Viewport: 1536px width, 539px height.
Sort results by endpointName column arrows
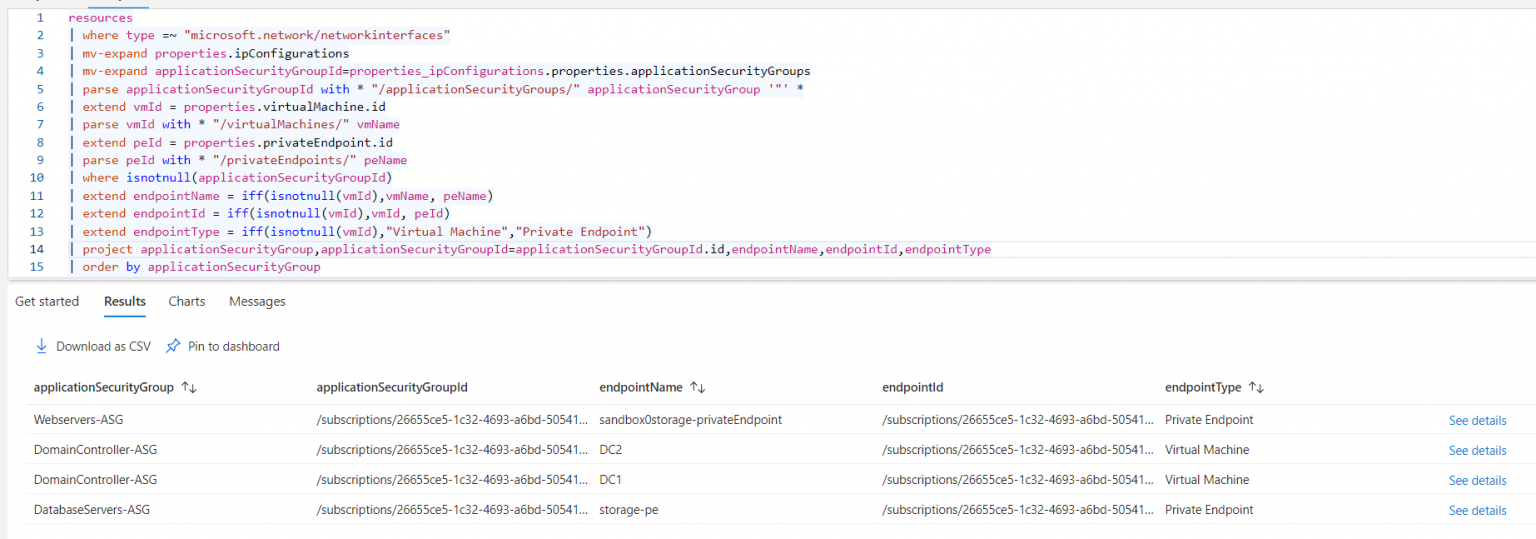coord(698,387)
